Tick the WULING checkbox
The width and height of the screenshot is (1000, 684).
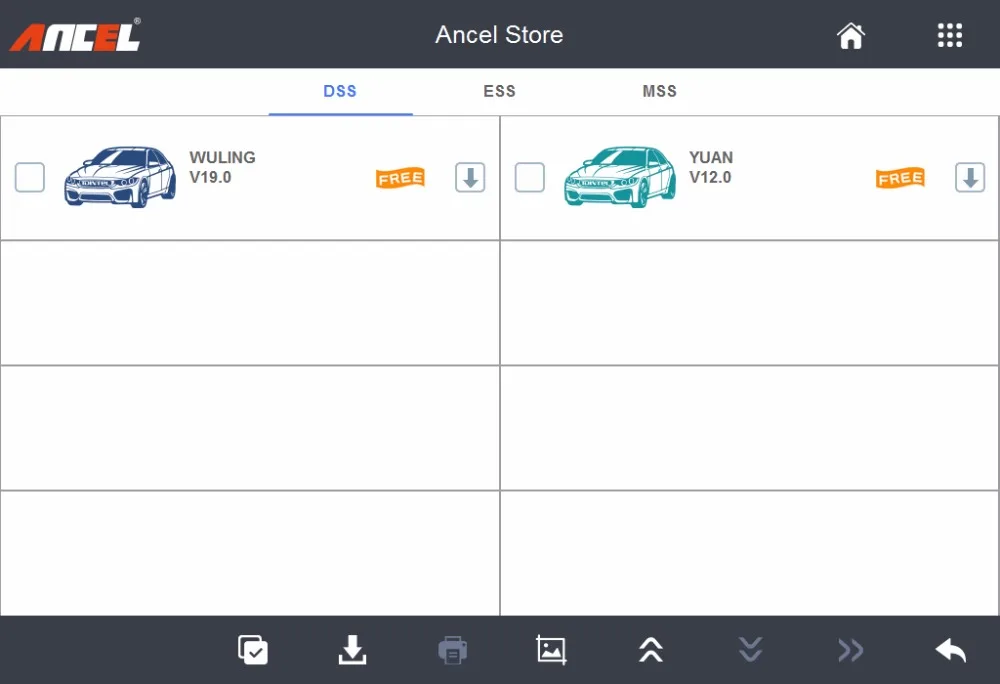click(x=29, y=177)
